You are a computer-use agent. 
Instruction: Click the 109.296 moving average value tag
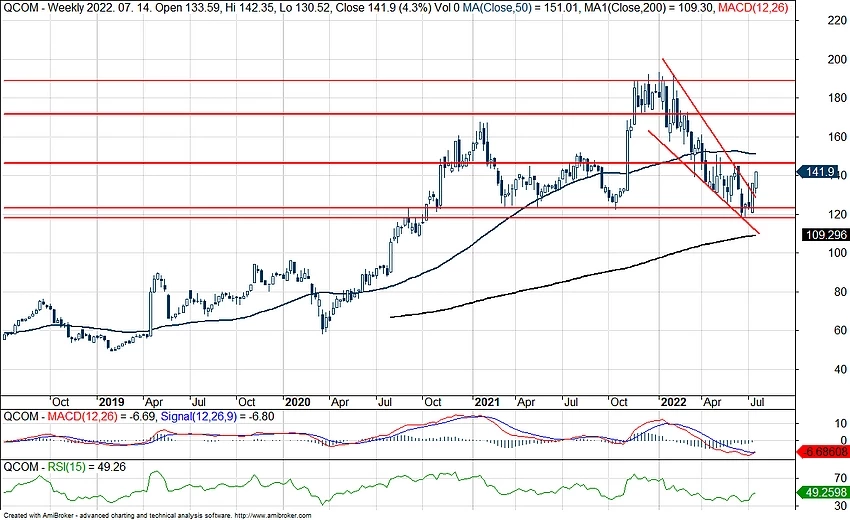[826, 235]
